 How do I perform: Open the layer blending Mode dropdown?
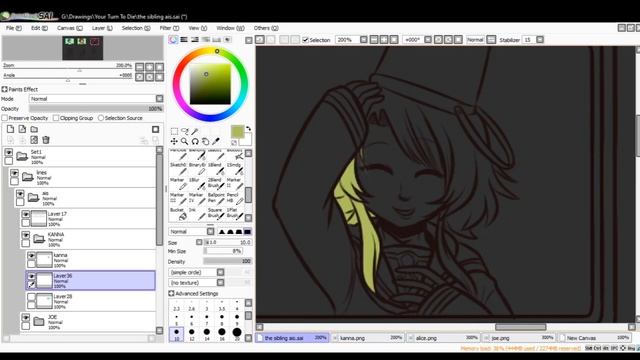coord(160,99)
